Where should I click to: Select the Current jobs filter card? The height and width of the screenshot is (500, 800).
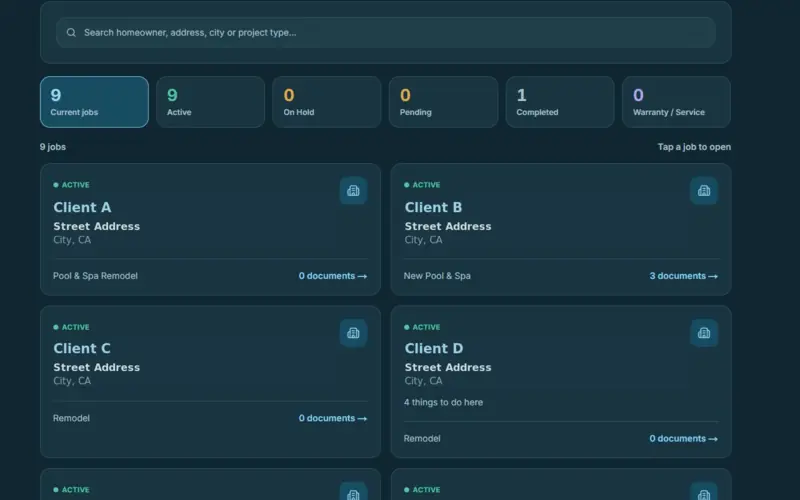pyautogui.click(x=94, y=102)
